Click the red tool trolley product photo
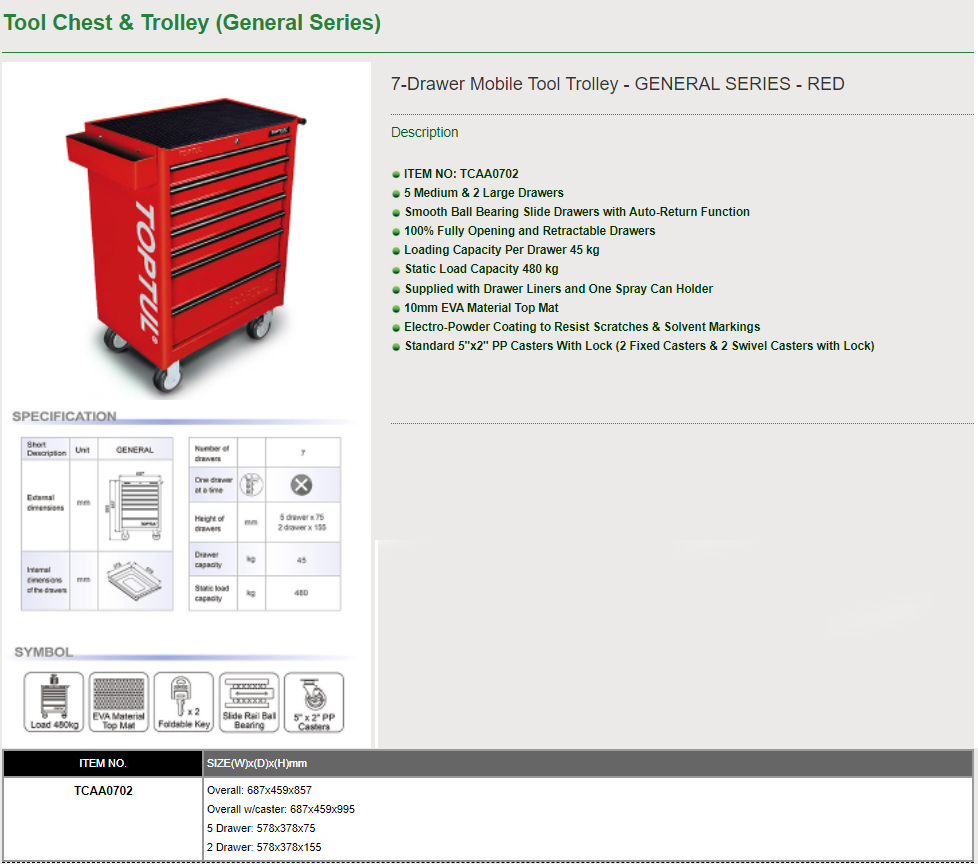The height and width of the screenshot is (864, 978). [185, 245]
